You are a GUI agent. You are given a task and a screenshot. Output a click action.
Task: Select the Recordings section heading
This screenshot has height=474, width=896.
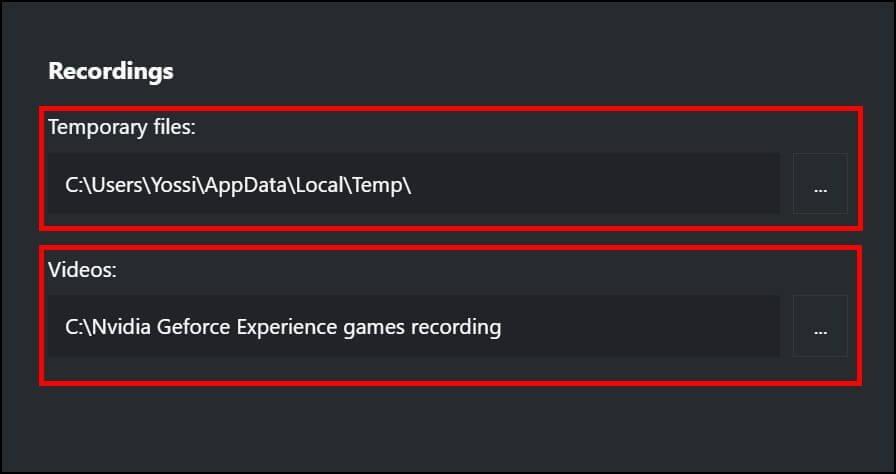[111, 71]
